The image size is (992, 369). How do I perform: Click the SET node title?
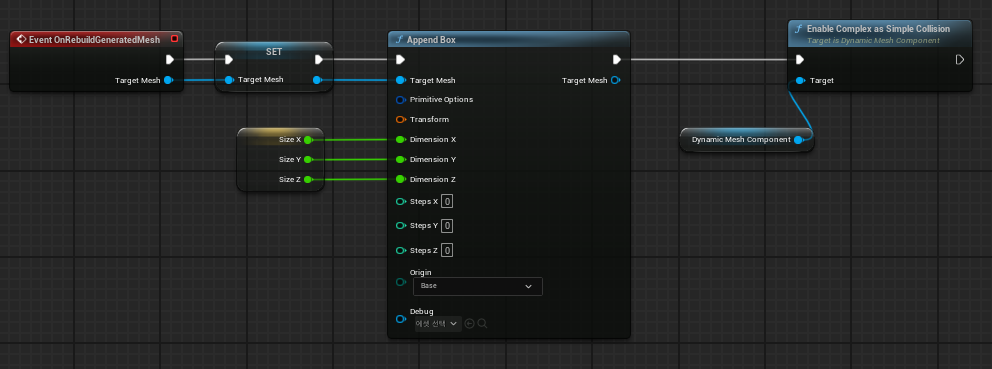click(x=274, y=51)
